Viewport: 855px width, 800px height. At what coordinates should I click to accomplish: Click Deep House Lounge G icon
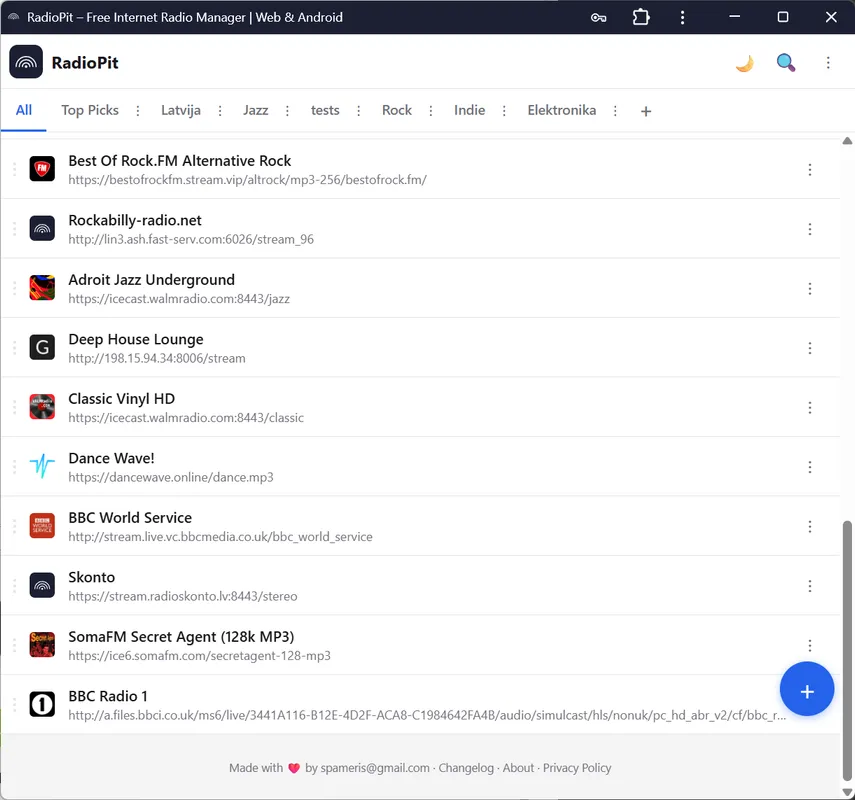click(x=42, y=347)
